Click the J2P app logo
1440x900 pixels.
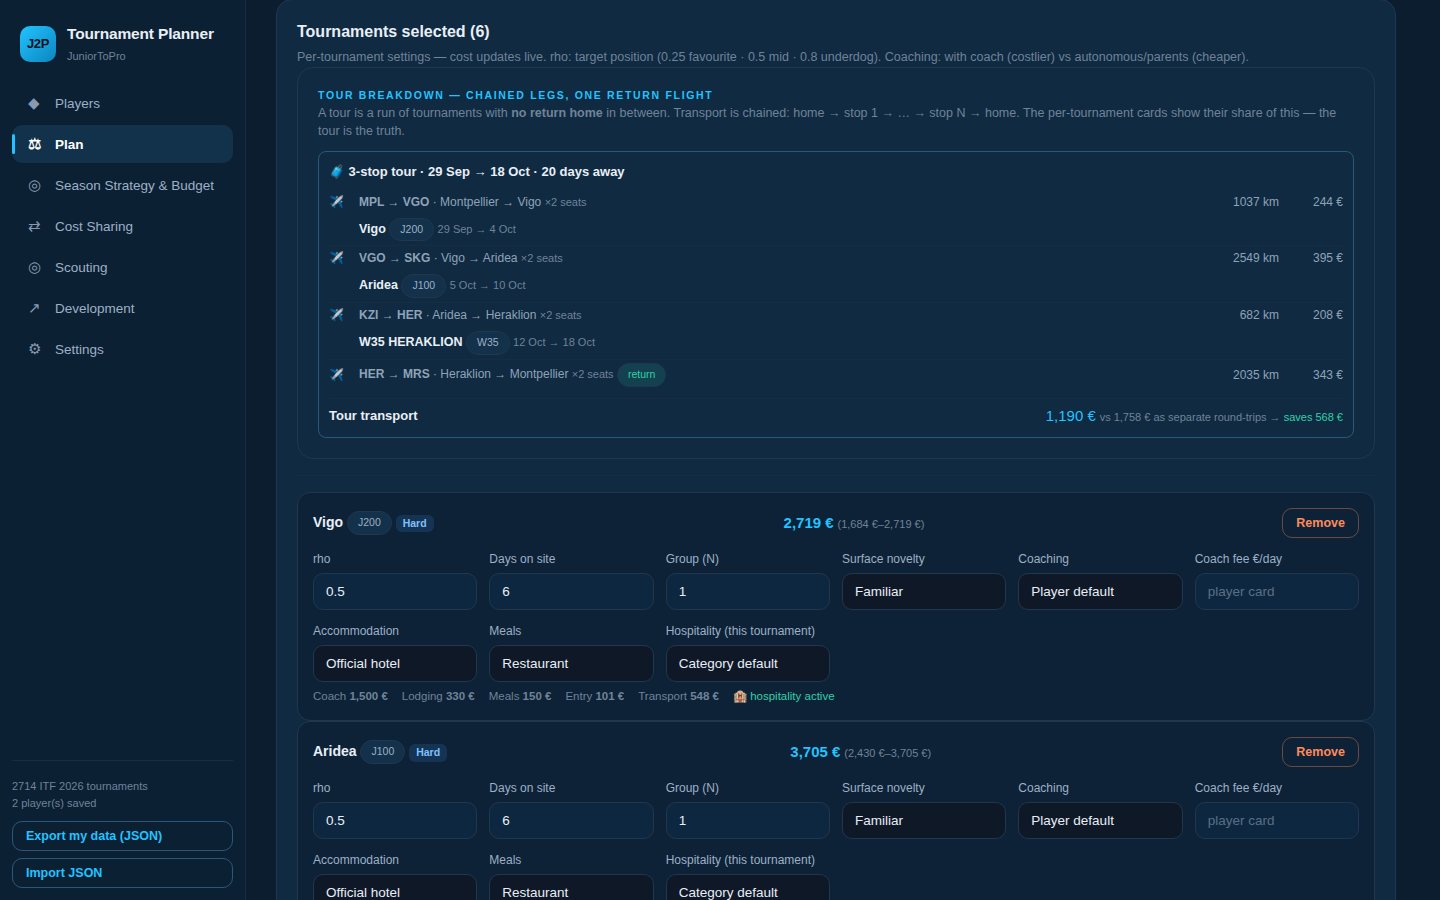click(38, 44)
